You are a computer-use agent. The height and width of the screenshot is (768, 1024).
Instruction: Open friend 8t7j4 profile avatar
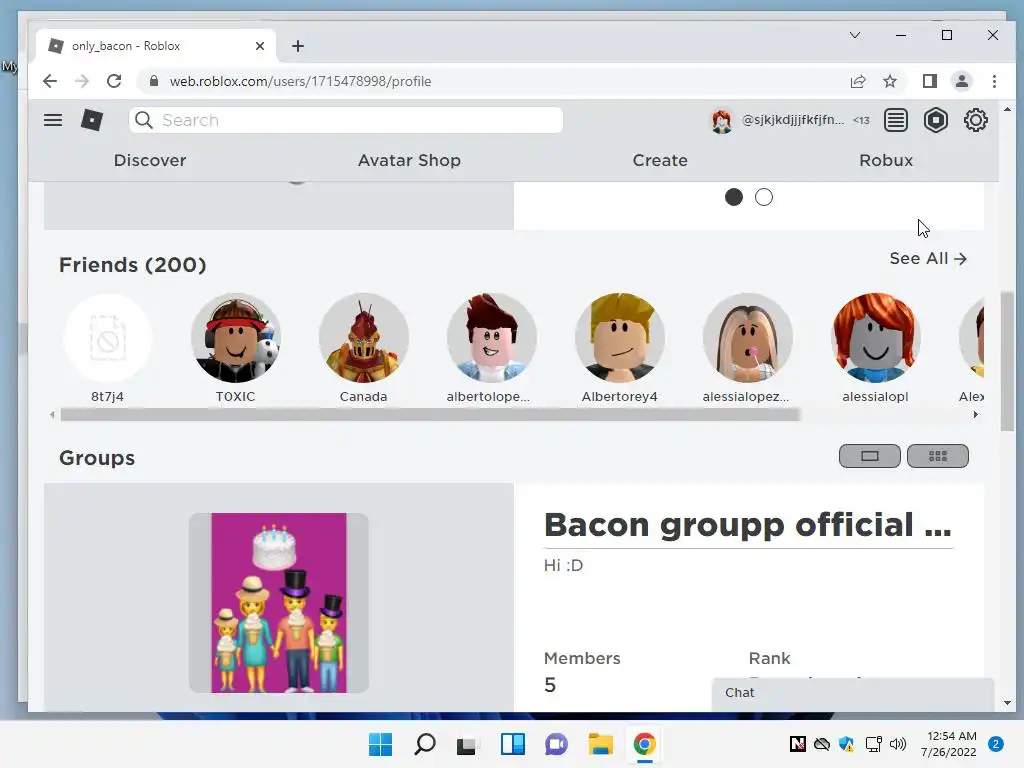pyautogui.click(x=108, y=338)
